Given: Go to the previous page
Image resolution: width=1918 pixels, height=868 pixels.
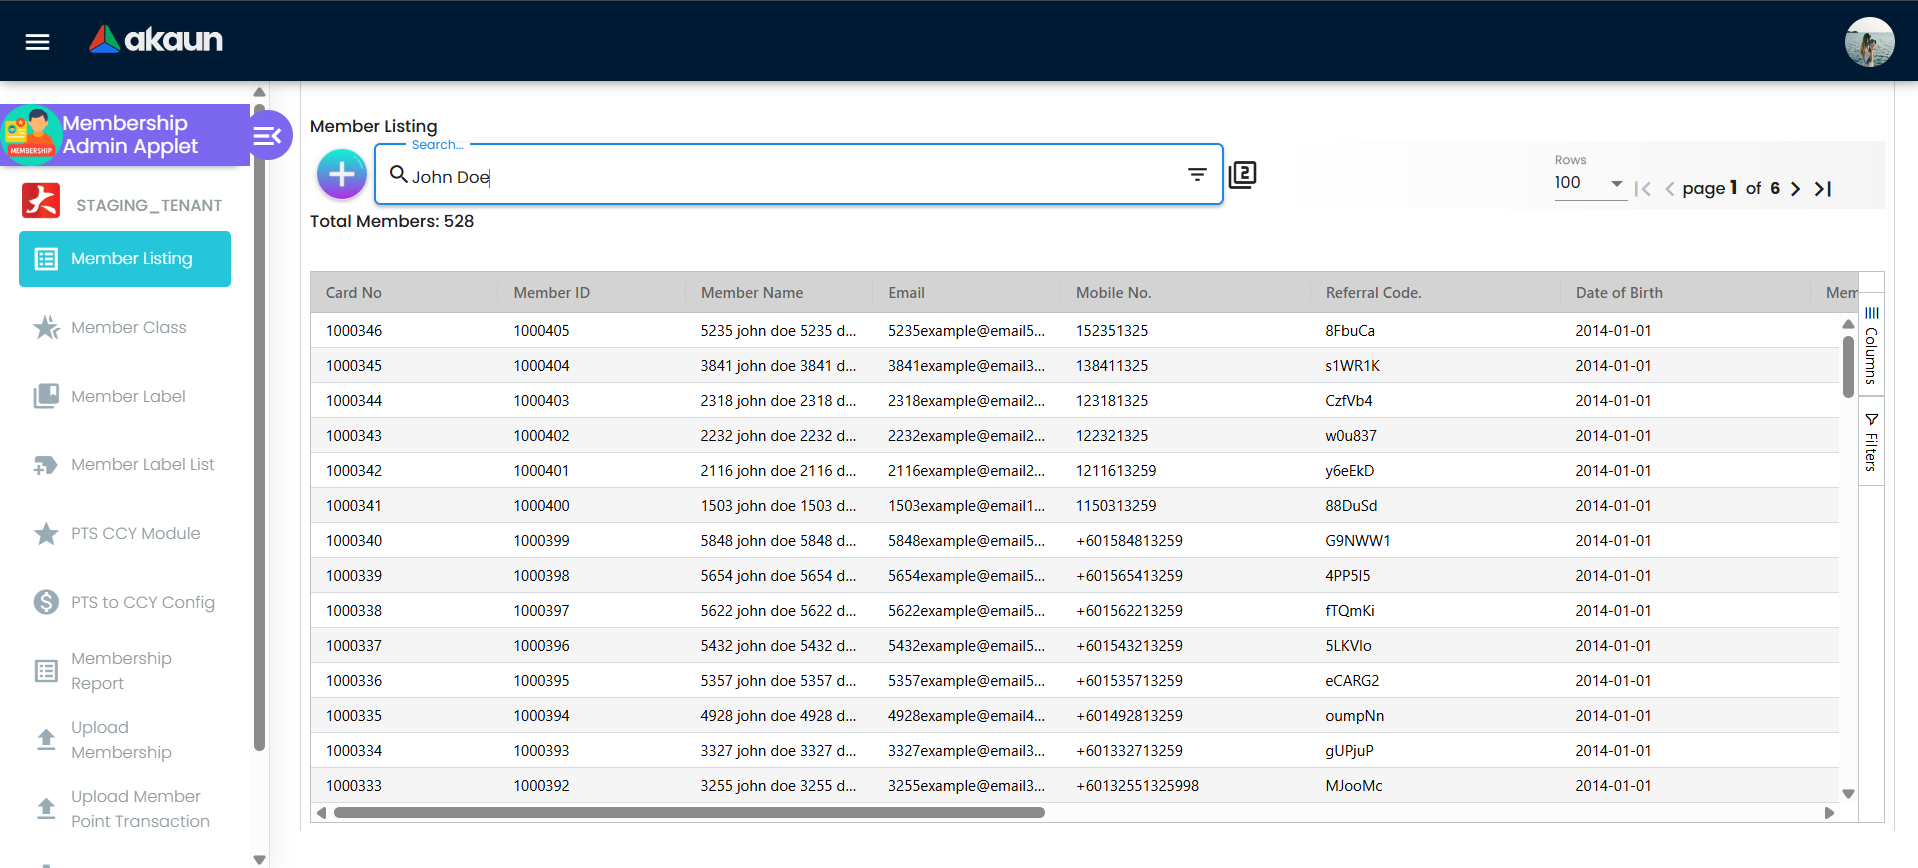Looking at the screenshot, I should tap(1669, 188).
